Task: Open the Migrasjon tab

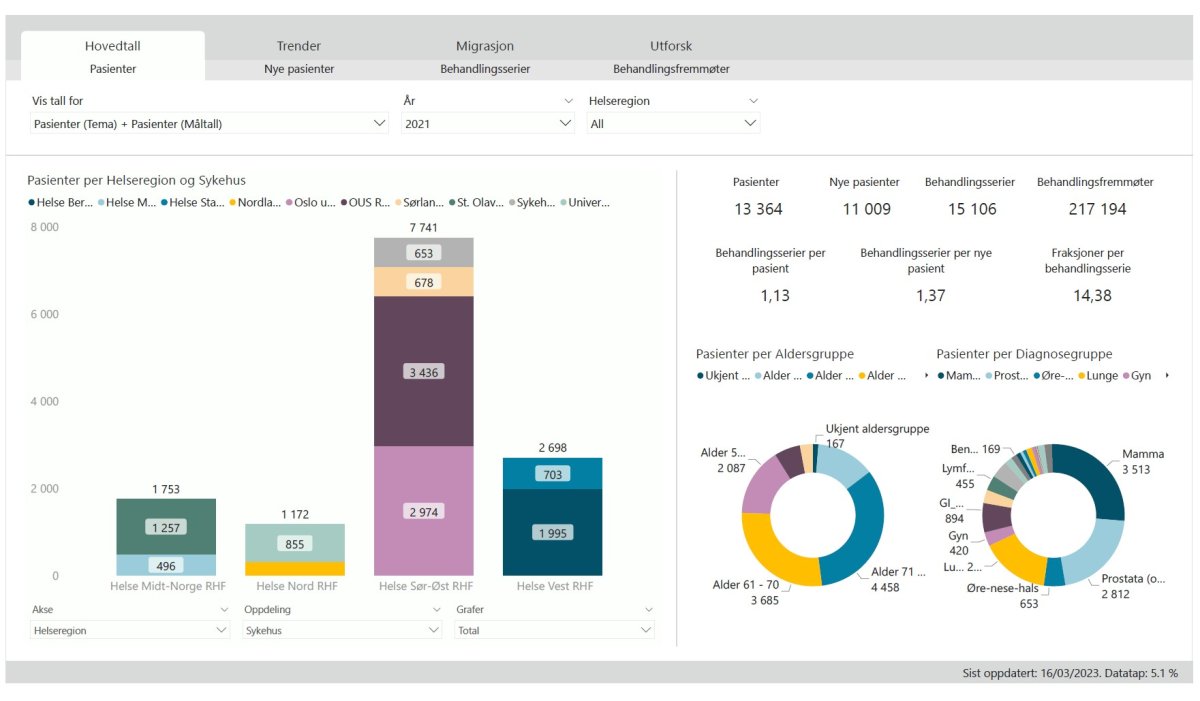Action: click(485, 46)
